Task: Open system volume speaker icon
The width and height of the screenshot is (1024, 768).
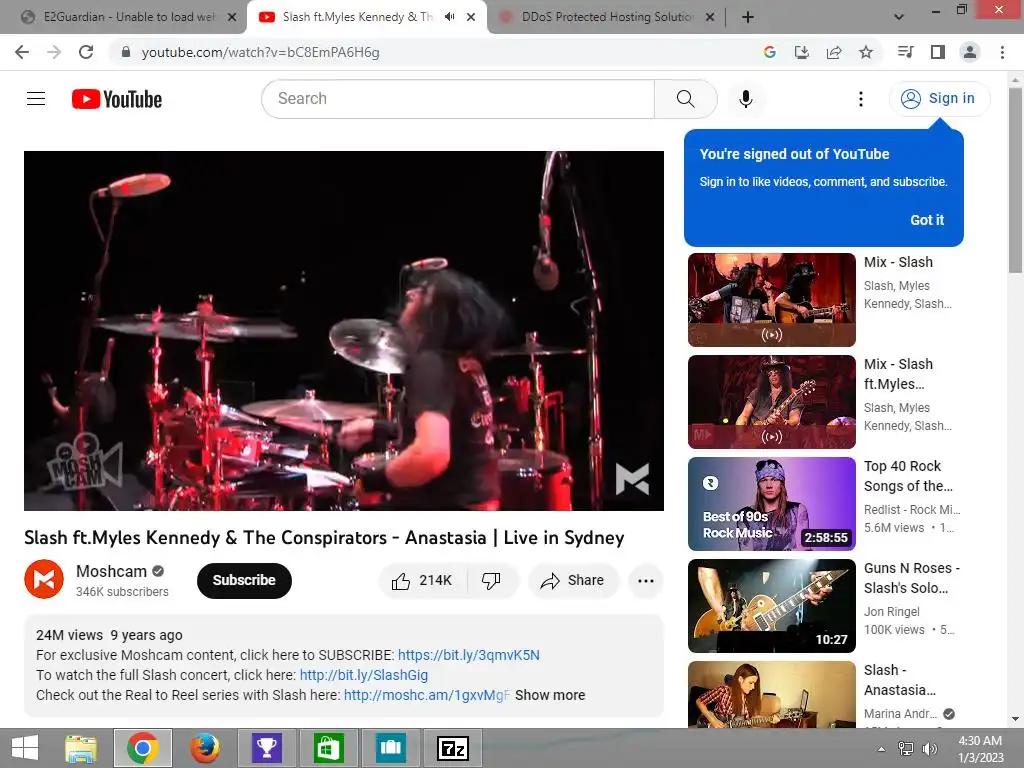Action: coord(929,749)
